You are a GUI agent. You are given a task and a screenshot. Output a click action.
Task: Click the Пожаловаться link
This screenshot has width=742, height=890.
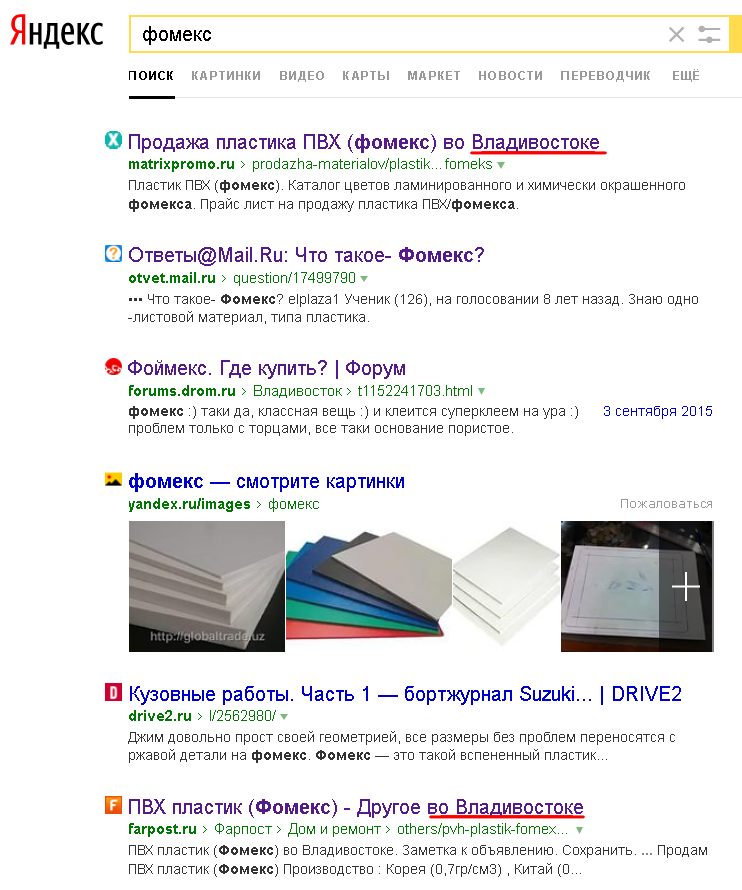point(666,503)
